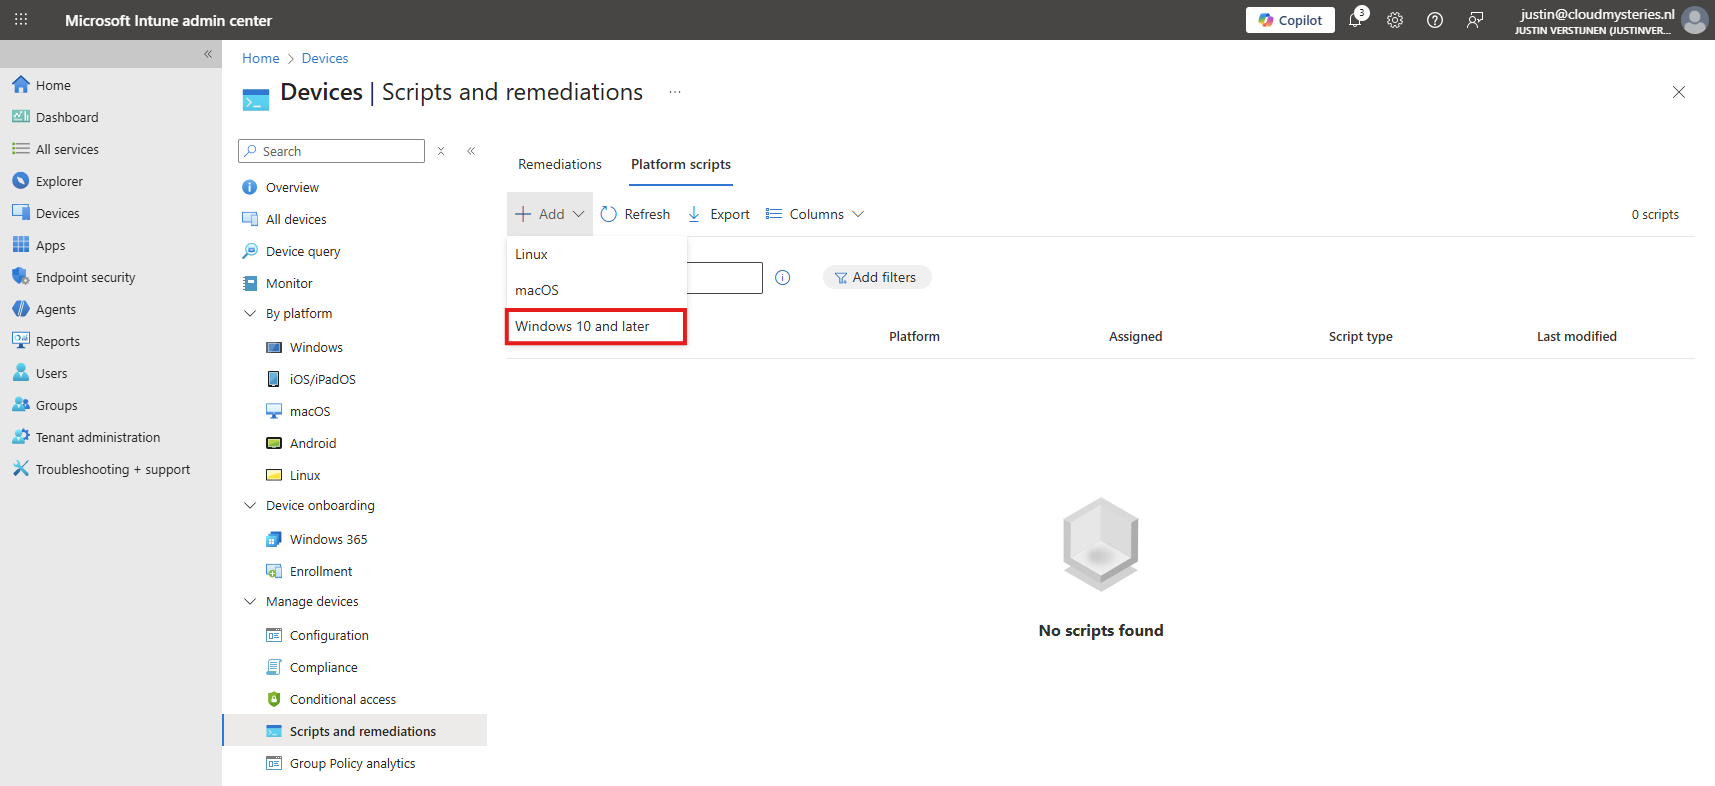Collapse the By platform section
Viewport: 1715px width, 786px height.
coord(250,314)
